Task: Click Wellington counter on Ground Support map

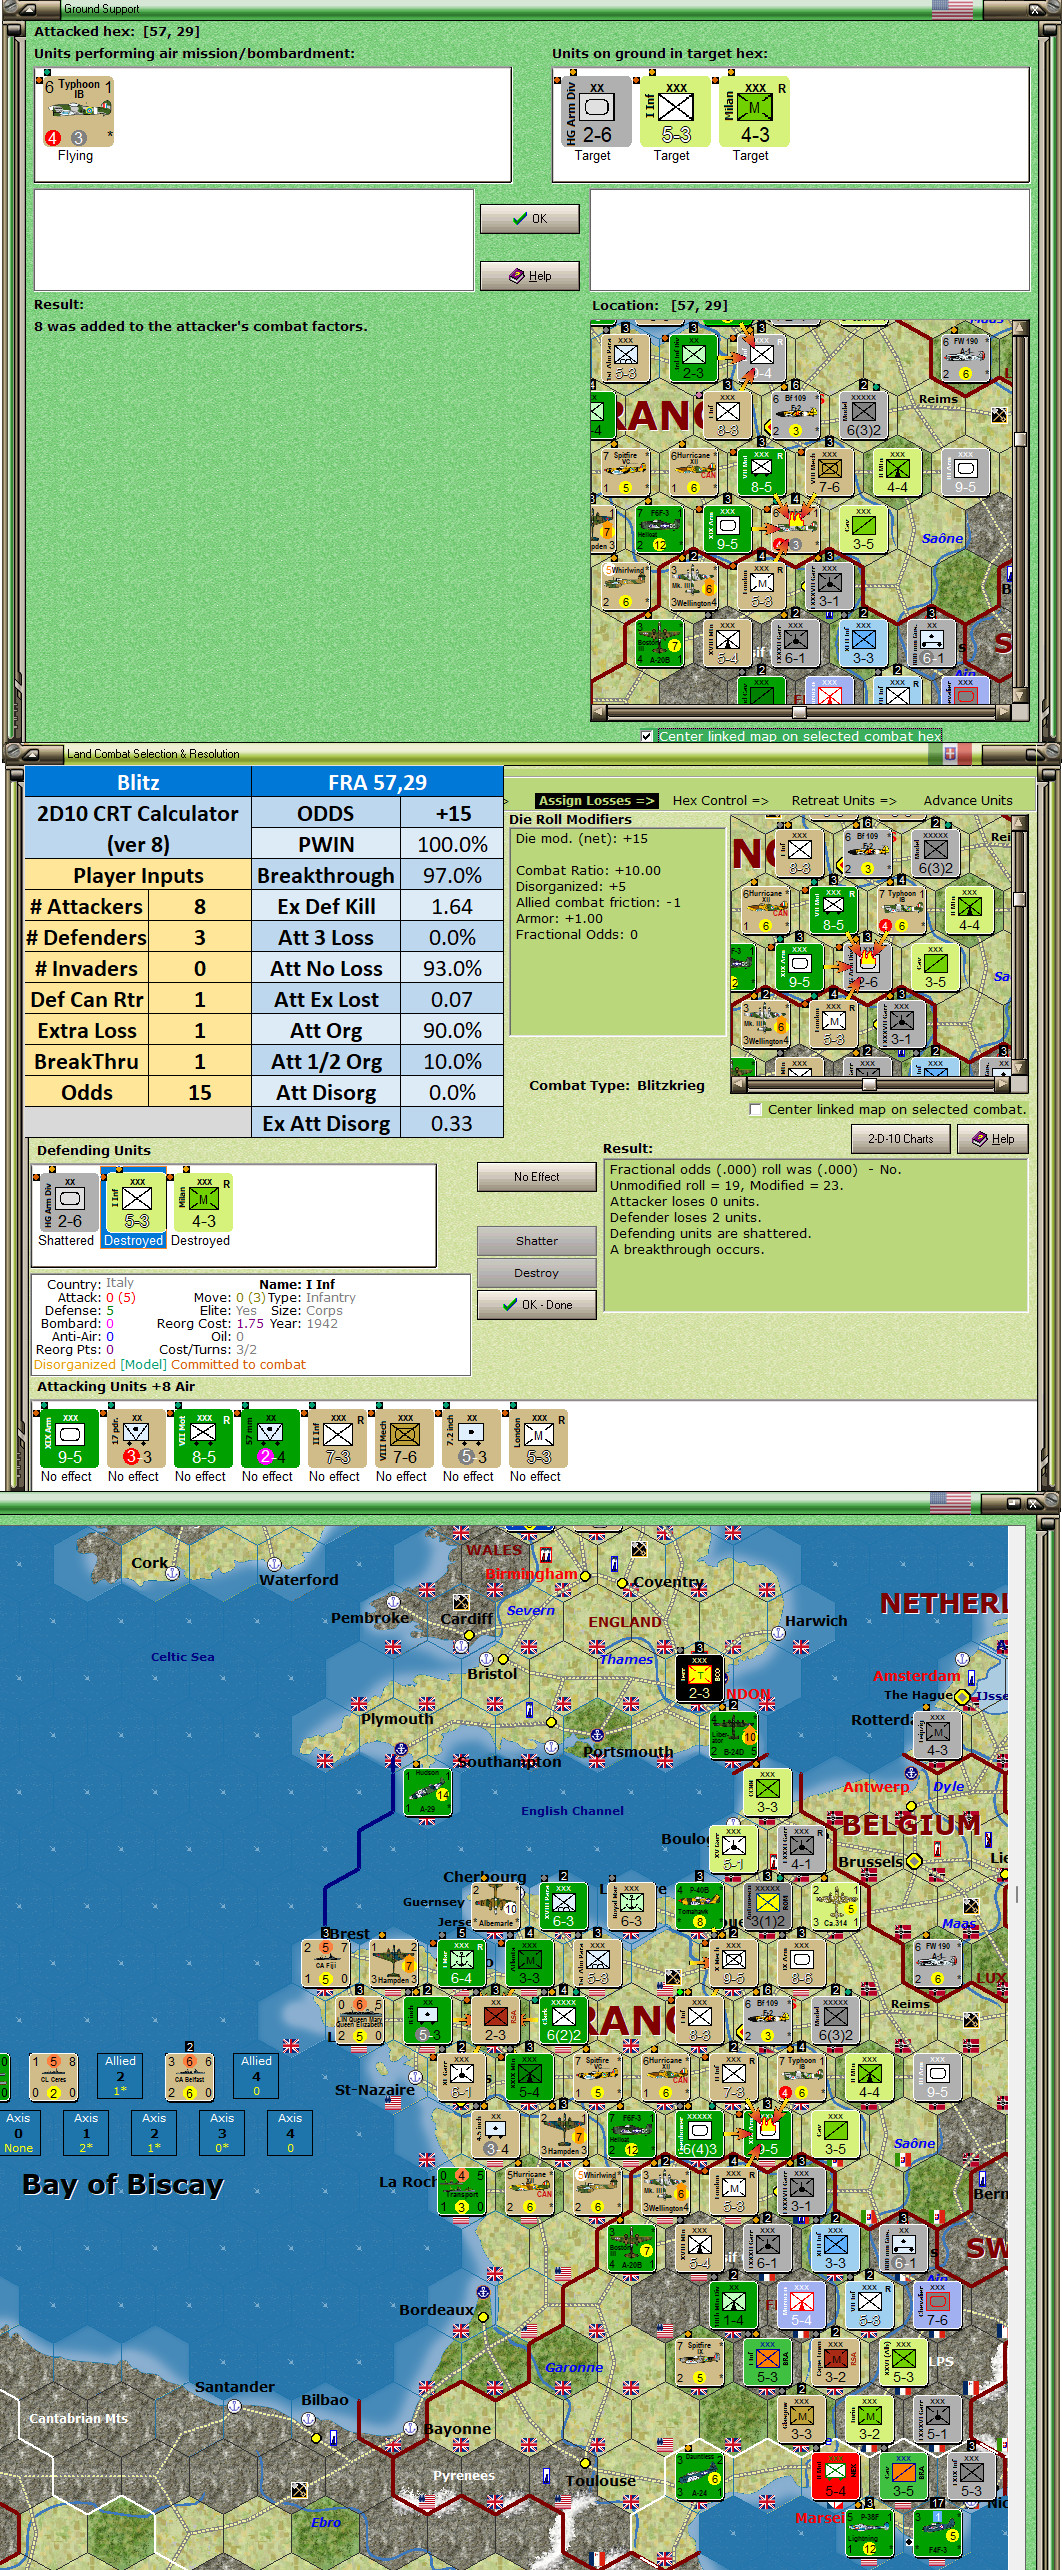Action: [692, 586]
